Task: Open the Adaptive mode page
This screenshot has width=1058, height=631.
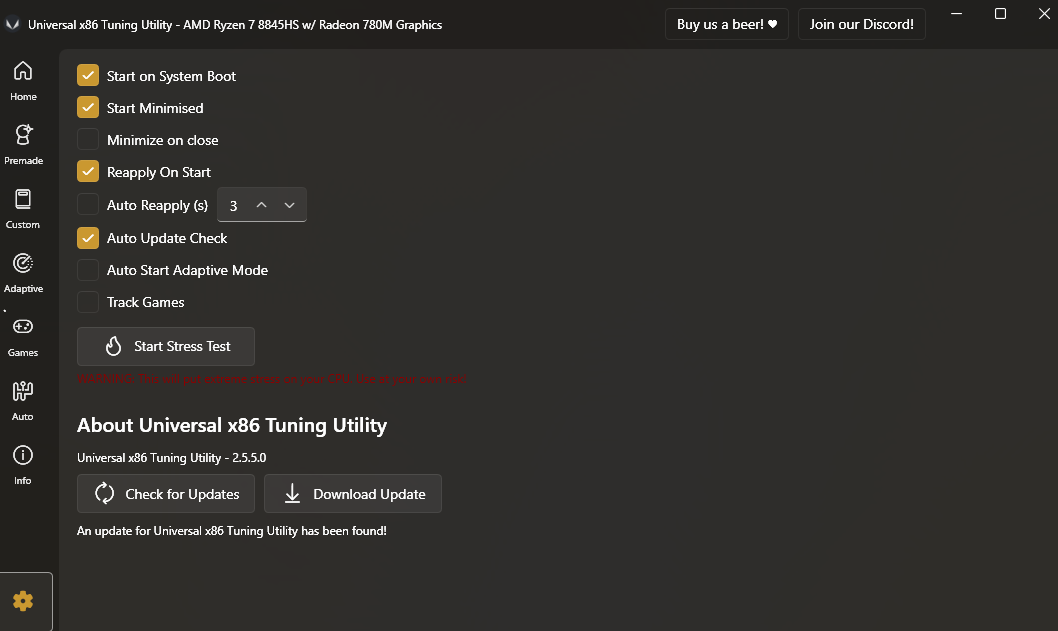Action: pos(23,272)
